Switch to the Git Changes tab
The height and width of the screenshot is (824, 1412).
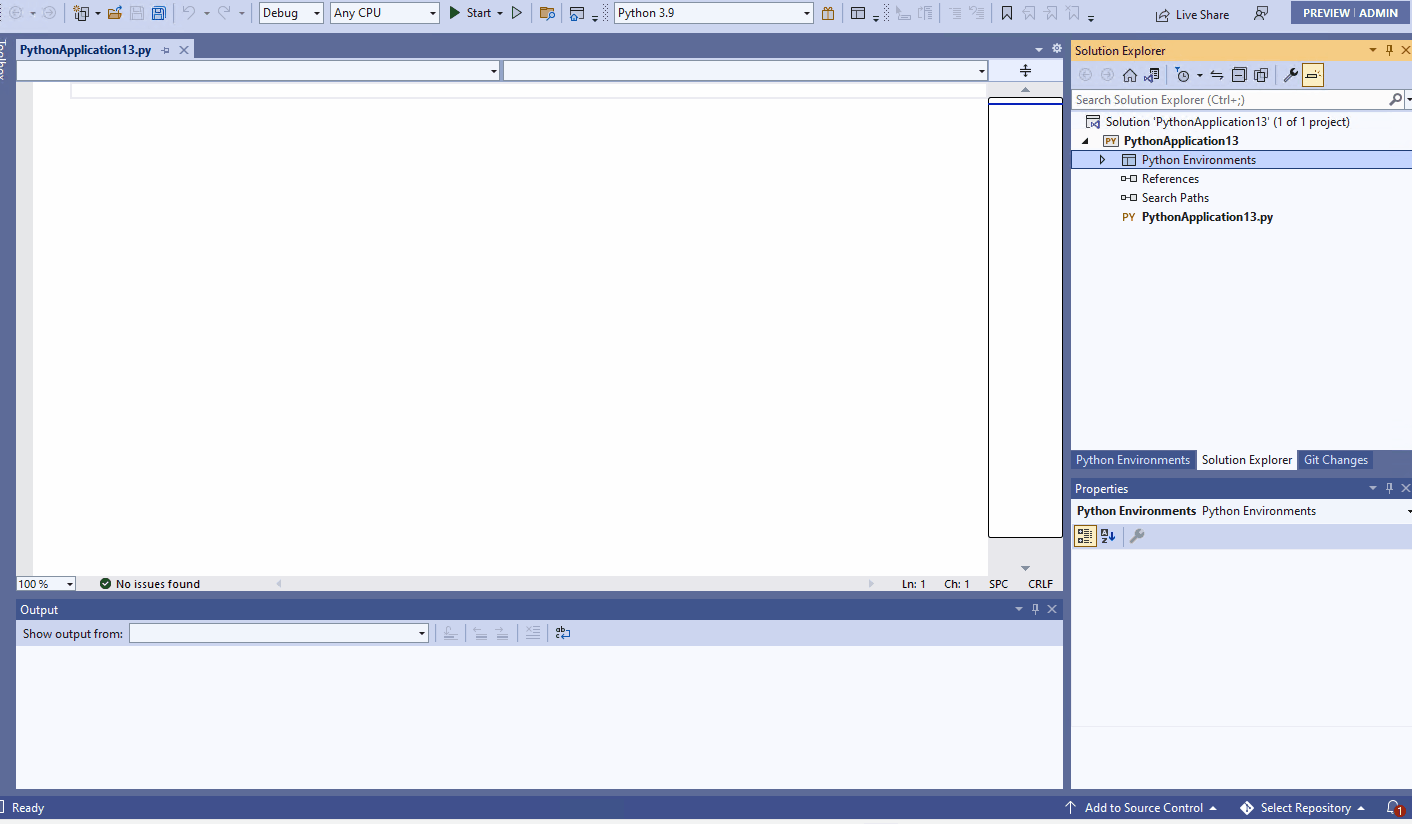tap(1335, 460)
